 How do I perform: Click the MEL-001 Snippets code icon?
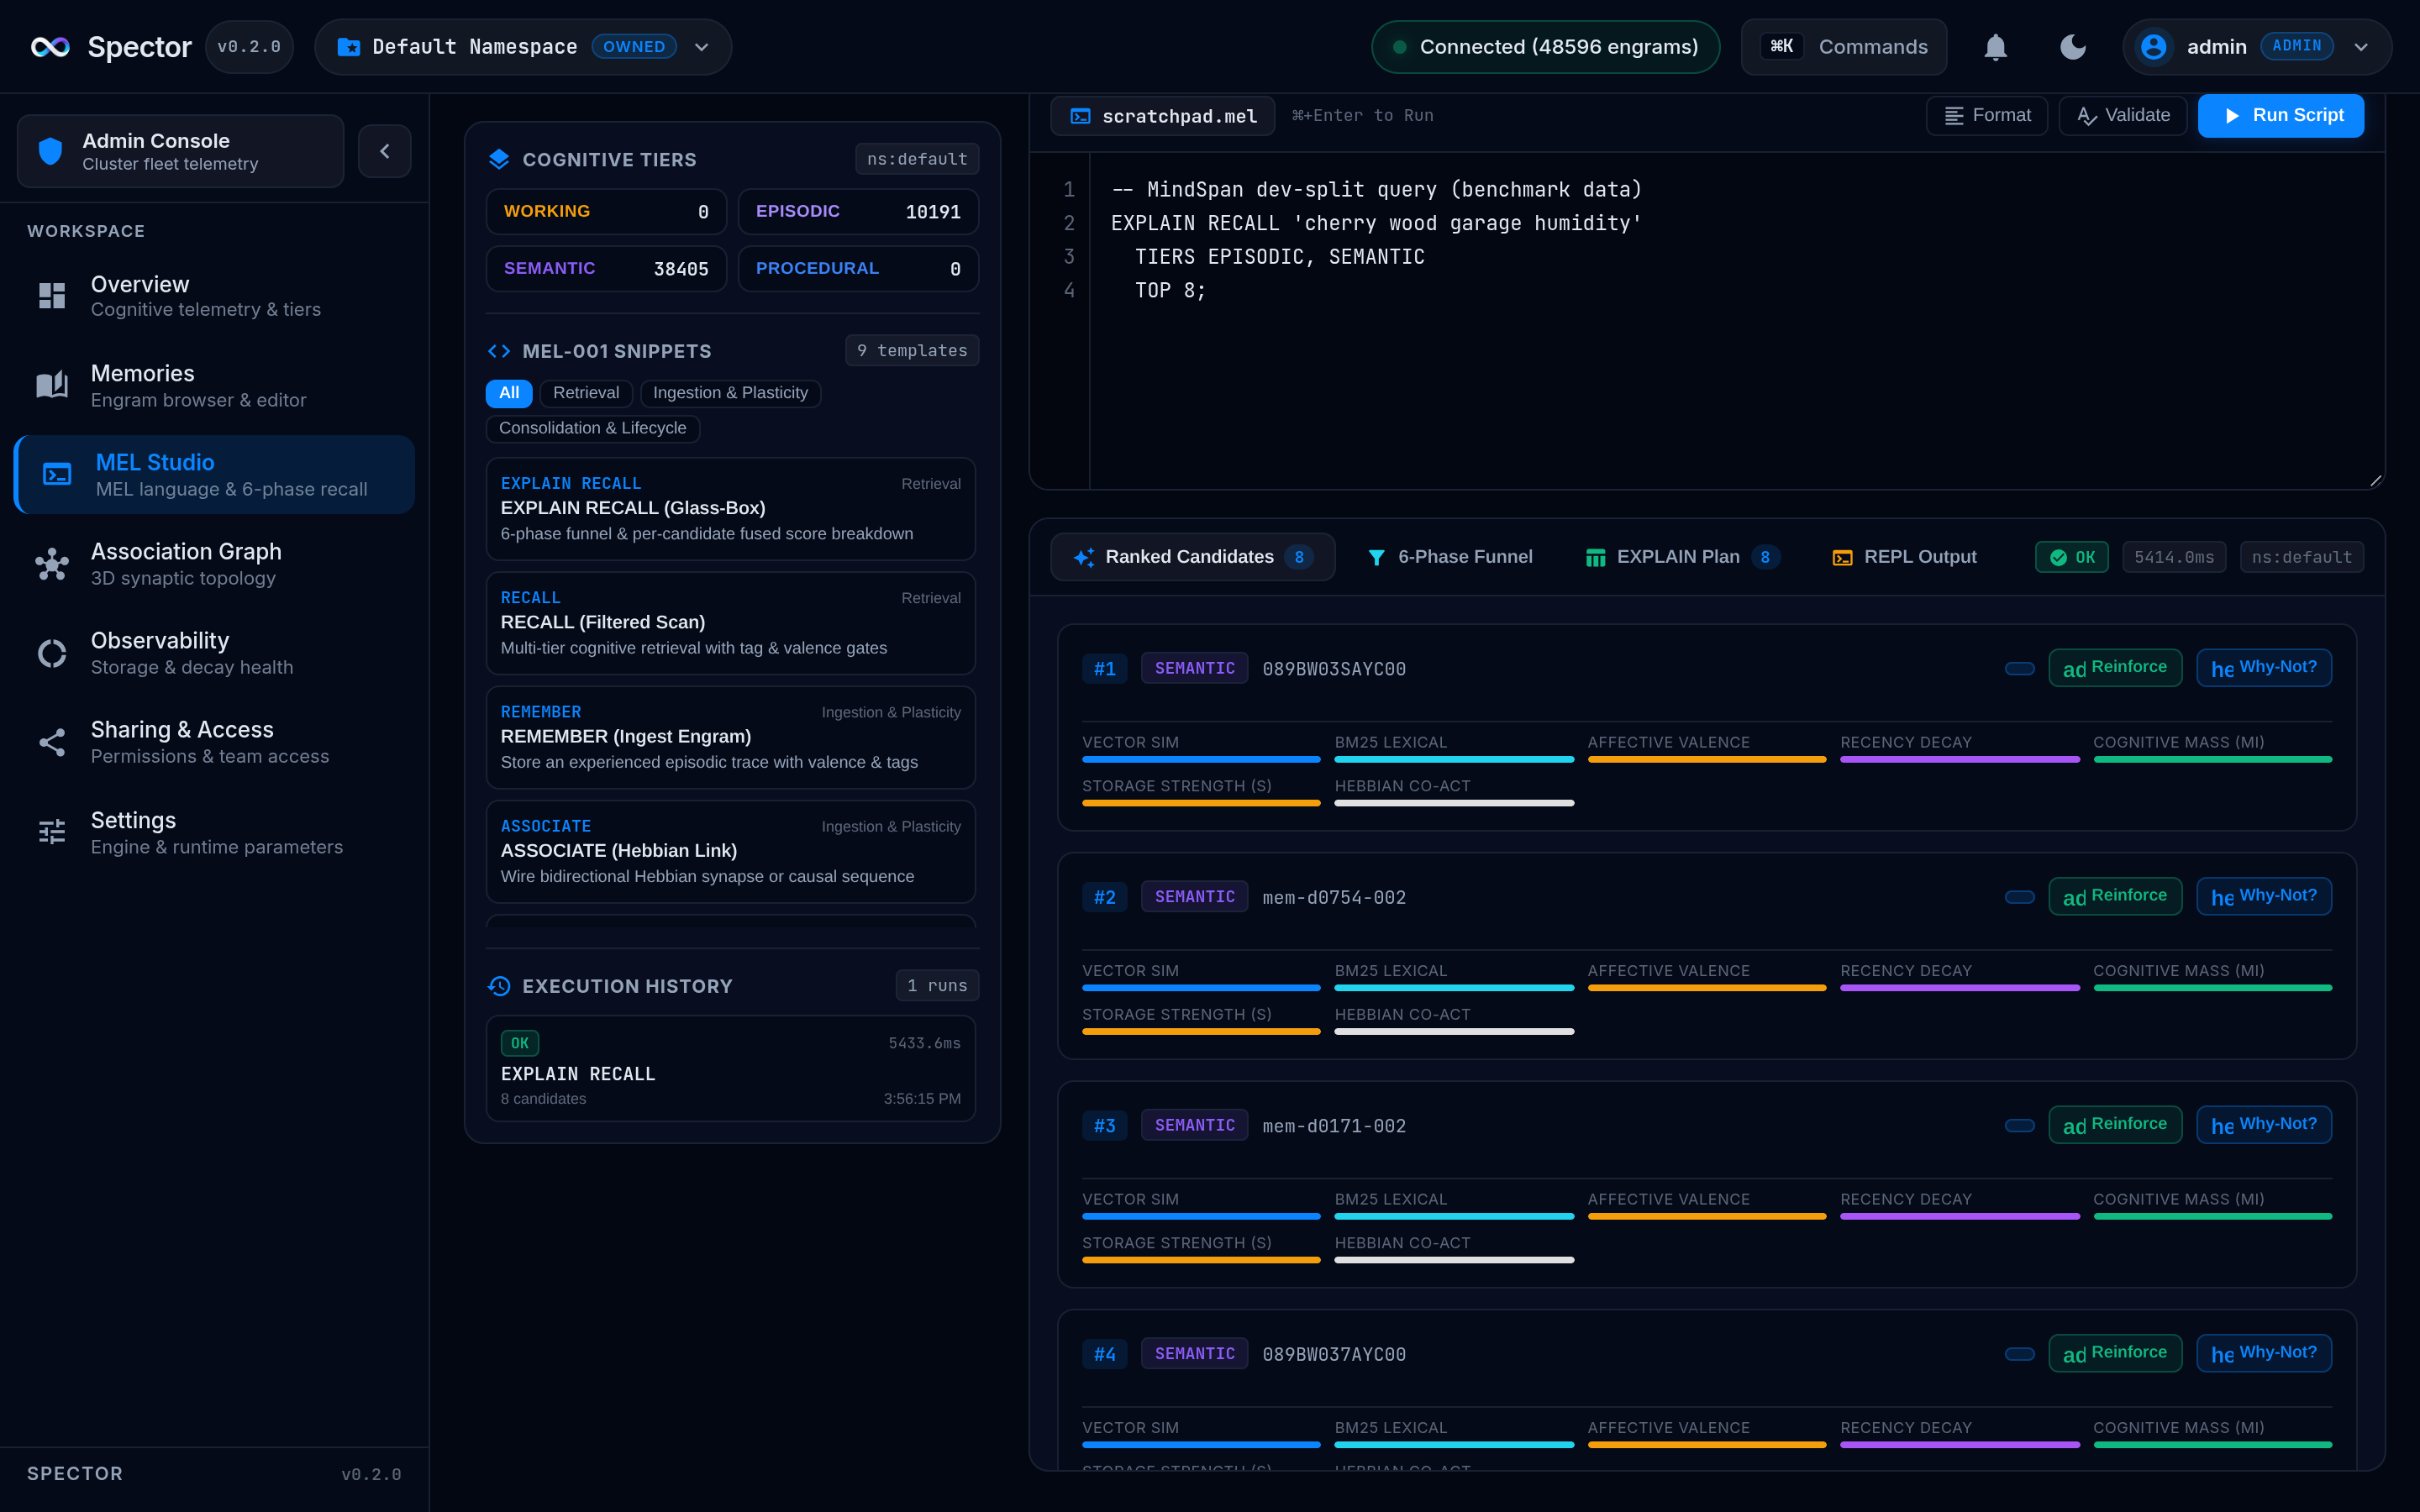(499, 351)
